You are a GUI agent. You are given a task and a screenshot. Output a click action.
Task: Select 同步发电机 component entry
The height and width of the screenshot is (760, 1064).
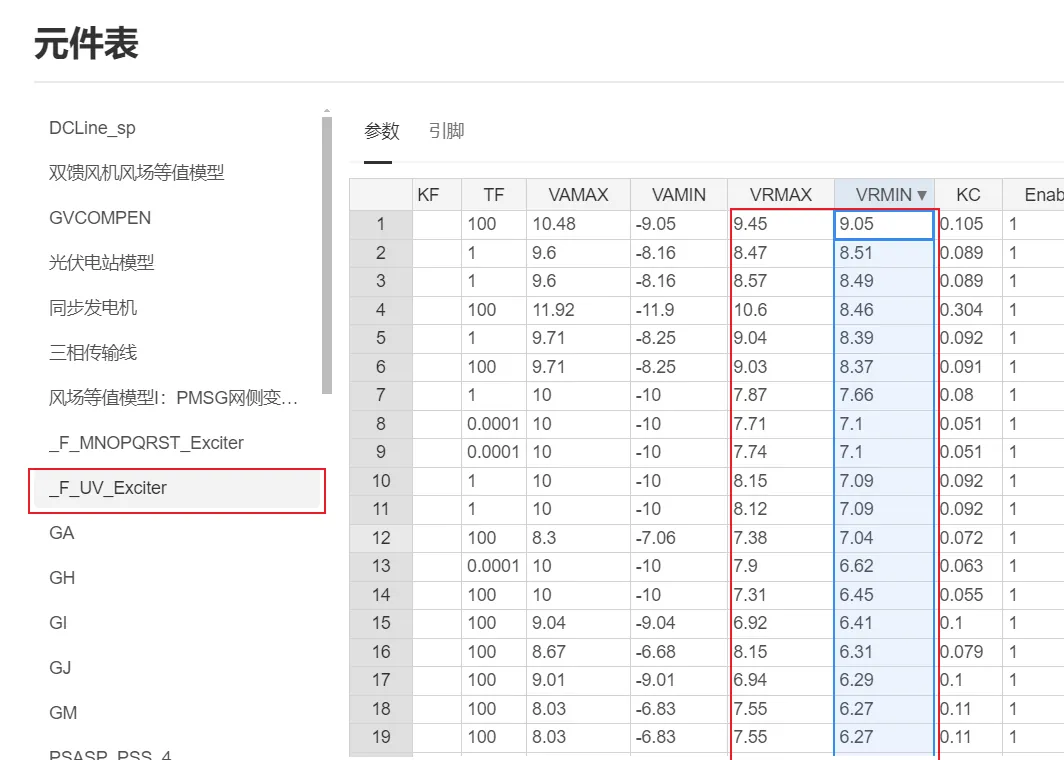pyautogui.click(x=93, y=308)
